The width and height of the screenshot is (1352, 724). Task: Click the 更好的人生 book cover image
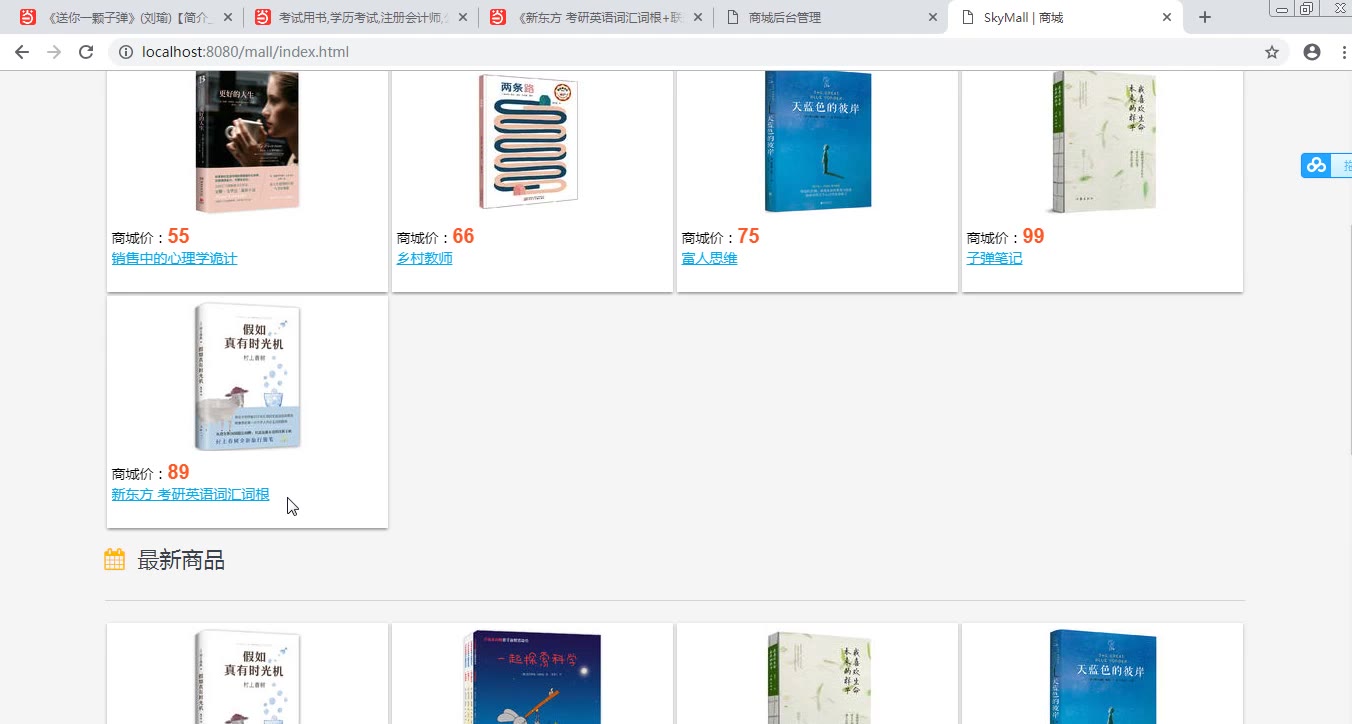[x=247, y=141]
